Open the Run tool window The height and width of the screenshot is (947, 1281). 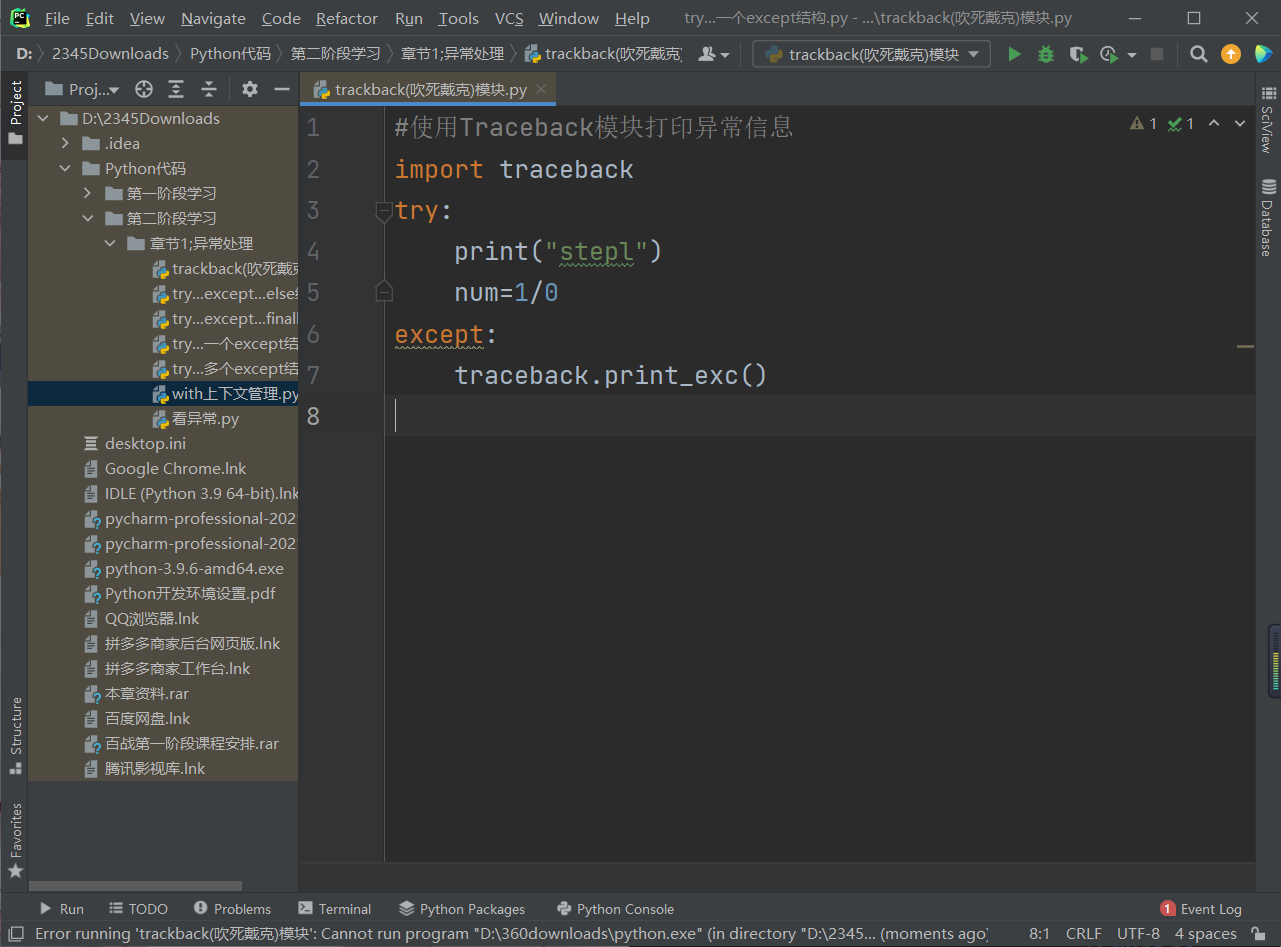61,909
